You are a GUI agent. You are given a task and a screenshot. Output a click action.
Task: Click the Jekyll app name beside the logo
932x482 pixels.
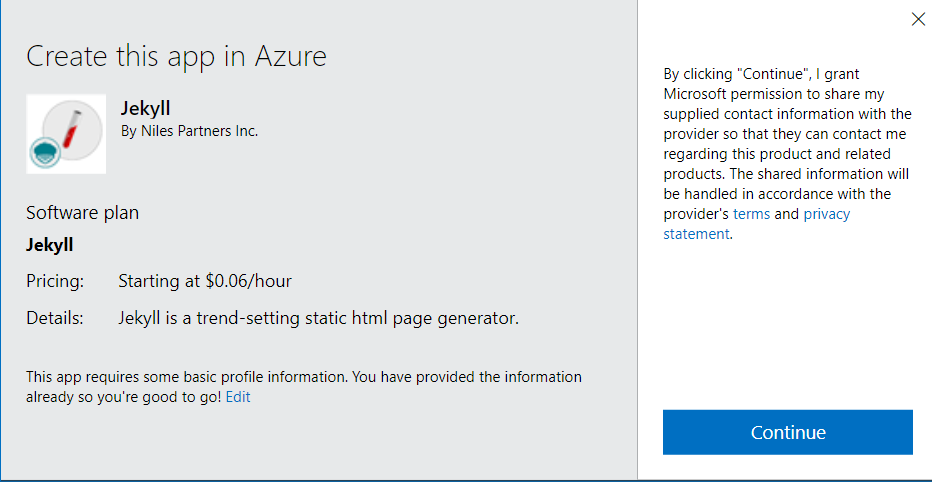click(x=146, y=109)
